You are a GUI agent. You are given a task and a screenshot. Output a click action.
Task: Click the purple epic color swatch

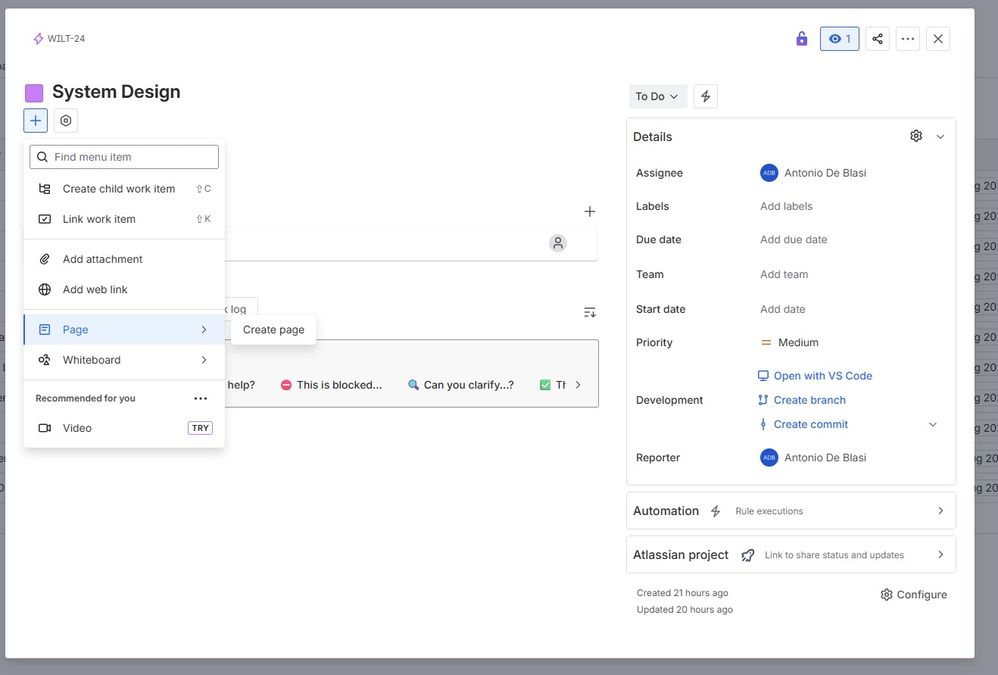(34, 93)
